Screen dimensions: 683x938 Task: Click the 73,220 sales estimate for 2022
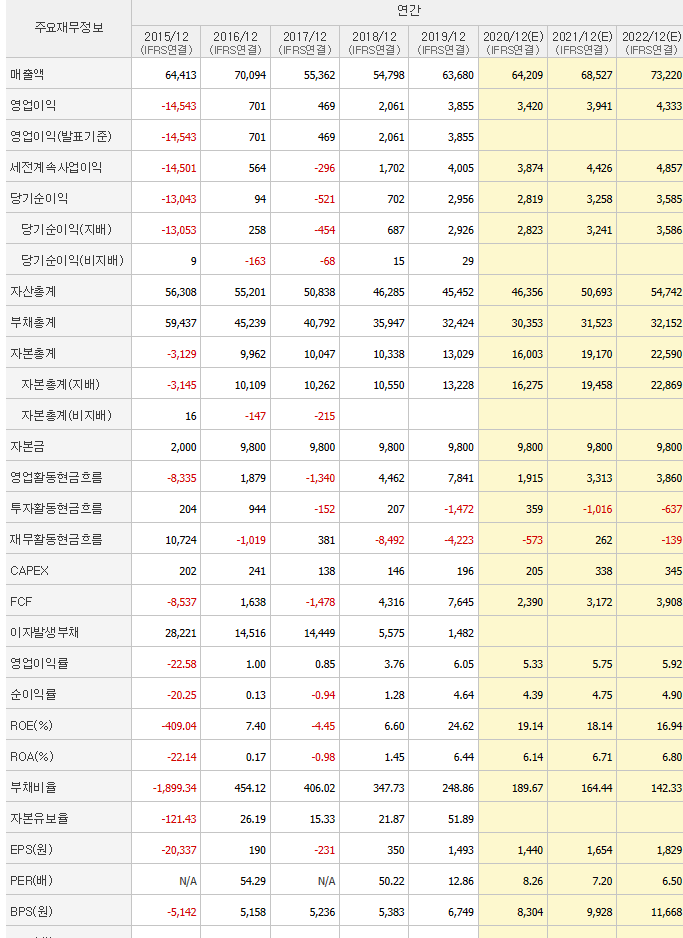[666, 75]
